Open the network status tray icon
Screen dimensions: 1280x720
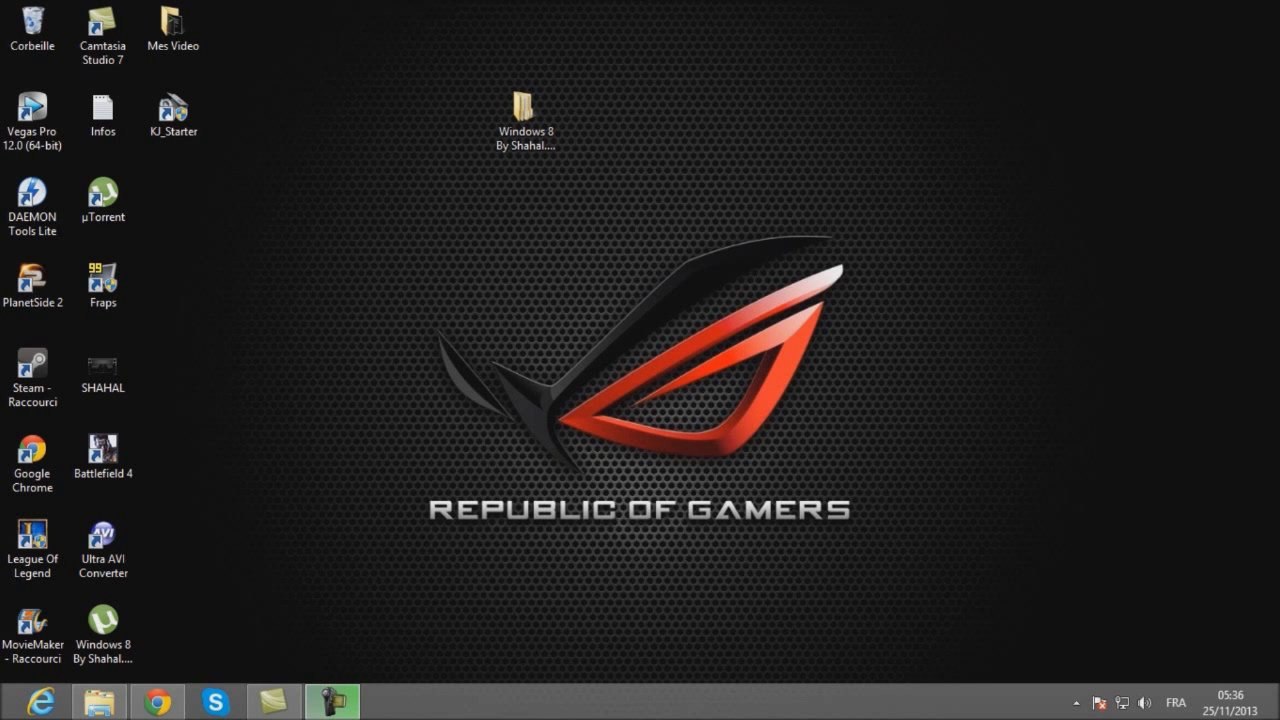pyautogui.click(x=1122, y=703)
